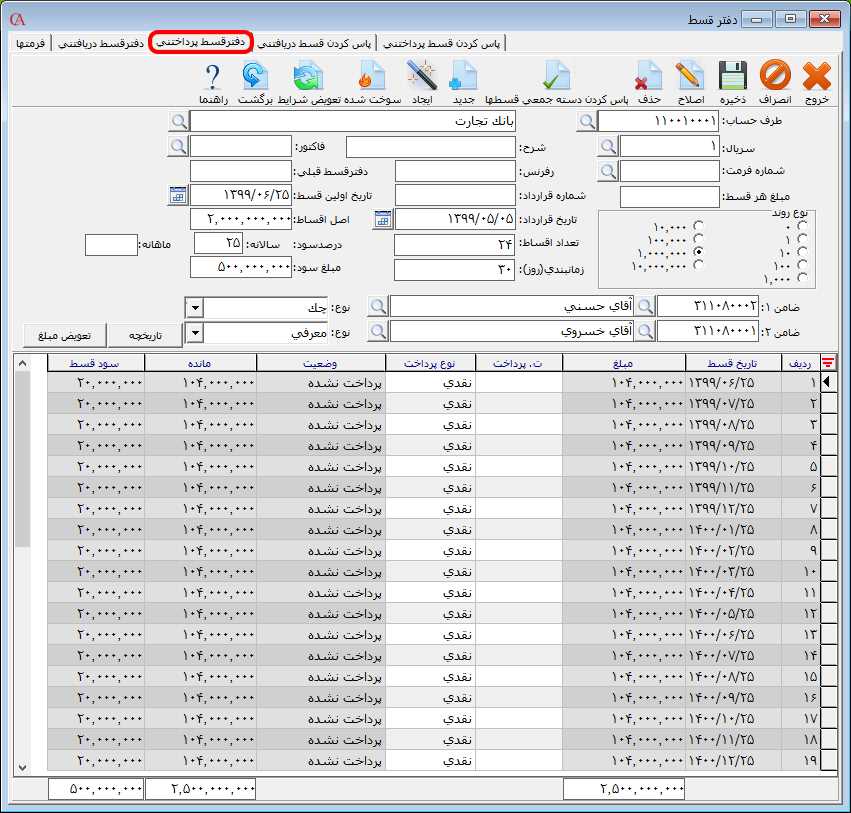Open calendar picker for تاریخ قرارداد
Screen dimensions: 851x813
click(x=382, y=219)
